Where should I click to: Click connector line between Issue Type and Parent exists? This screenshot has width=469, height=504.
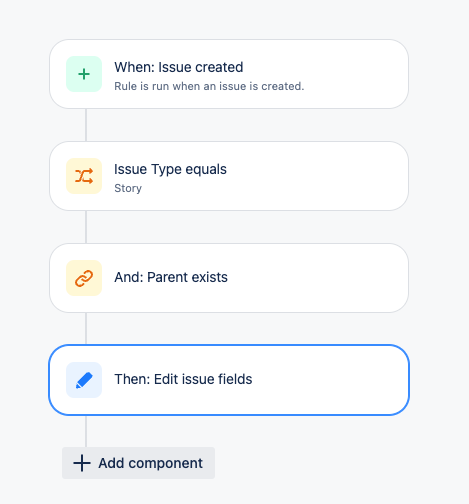click(x=86, y=227)
